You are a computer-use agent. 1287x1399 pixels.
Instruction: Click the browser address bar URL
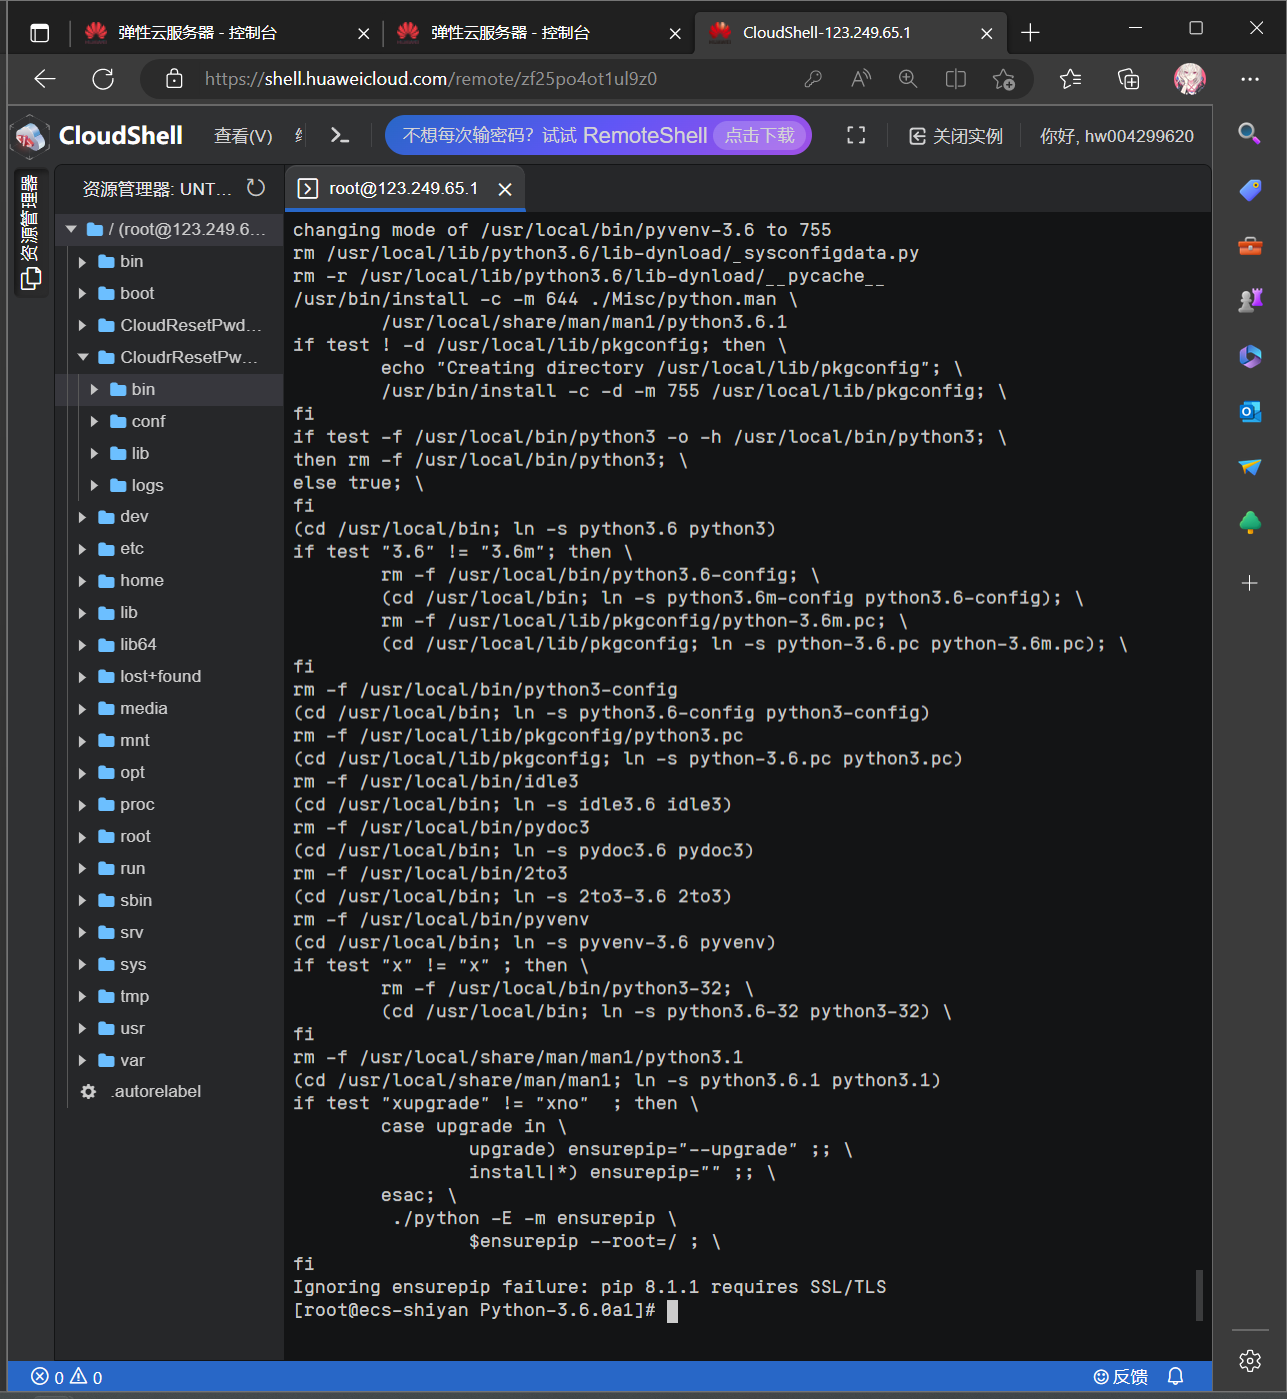pyautogui.click(x=430, y=79)
